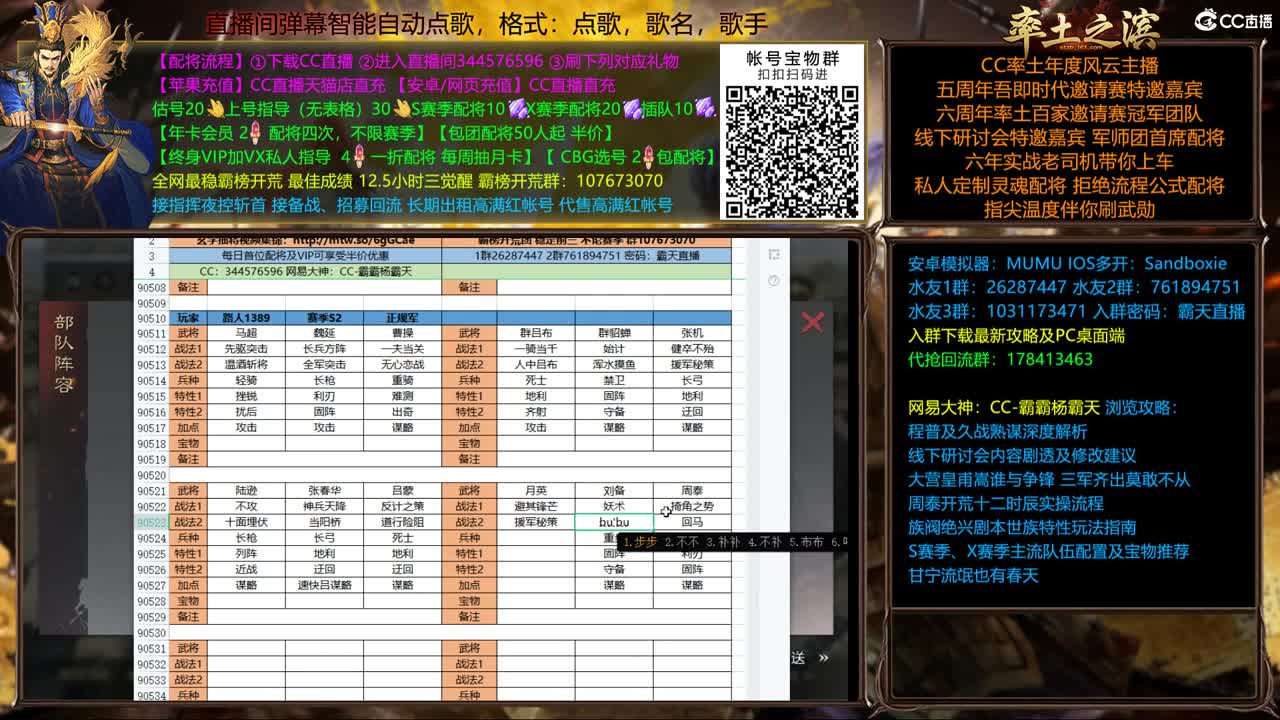The height and width of the screenshot is (720, 1280).
Task: Select row header 90520
Action: (152, 476)
